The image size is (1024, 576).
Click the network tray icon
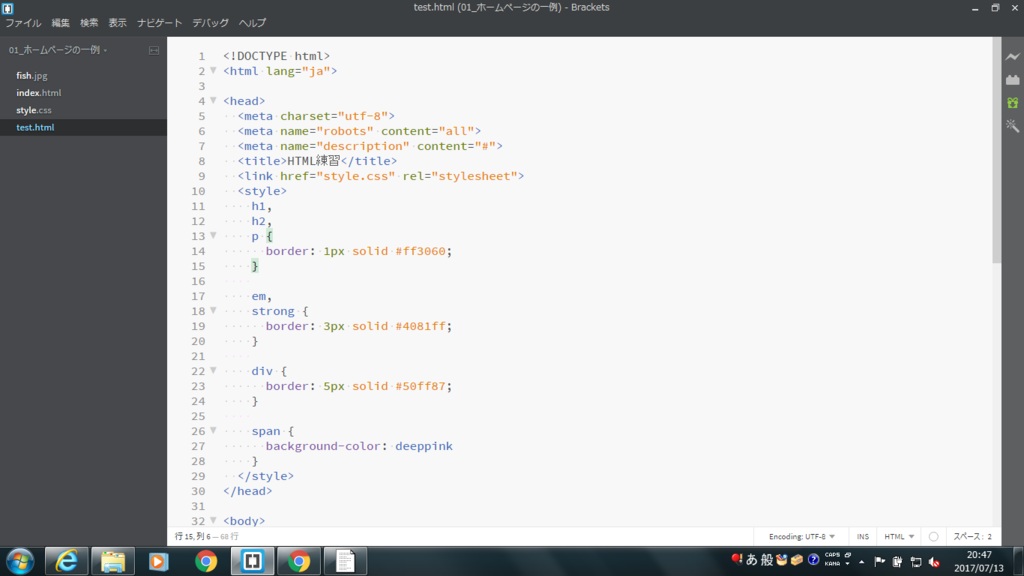click(916, 562)
